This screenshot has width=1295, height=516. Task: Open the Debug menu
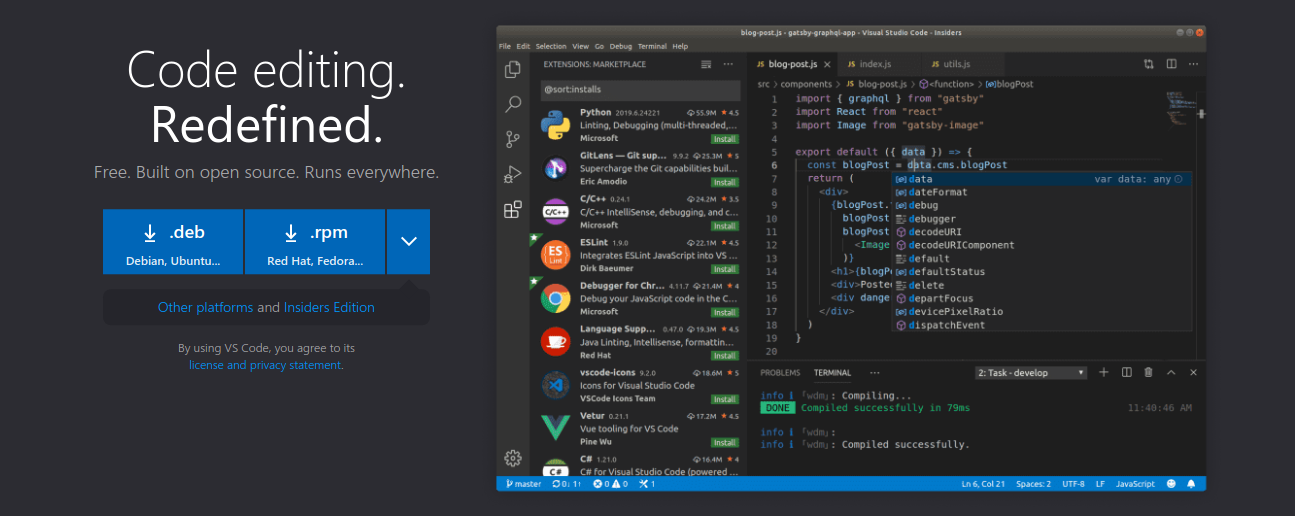pos(621,46)
